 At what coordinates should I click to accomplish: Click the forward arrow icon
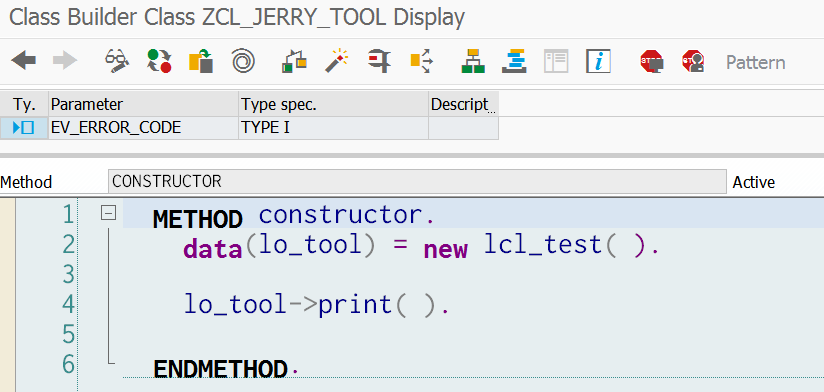pyautogui.click(x=65, y=61)
